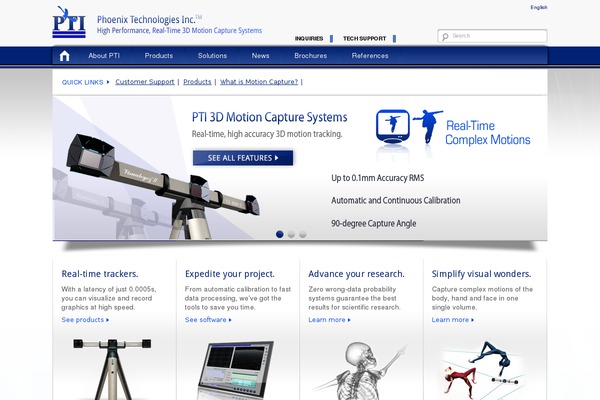Click Learn more under Simplify visual wonders

pyautogui.click(x=452, y=320)
